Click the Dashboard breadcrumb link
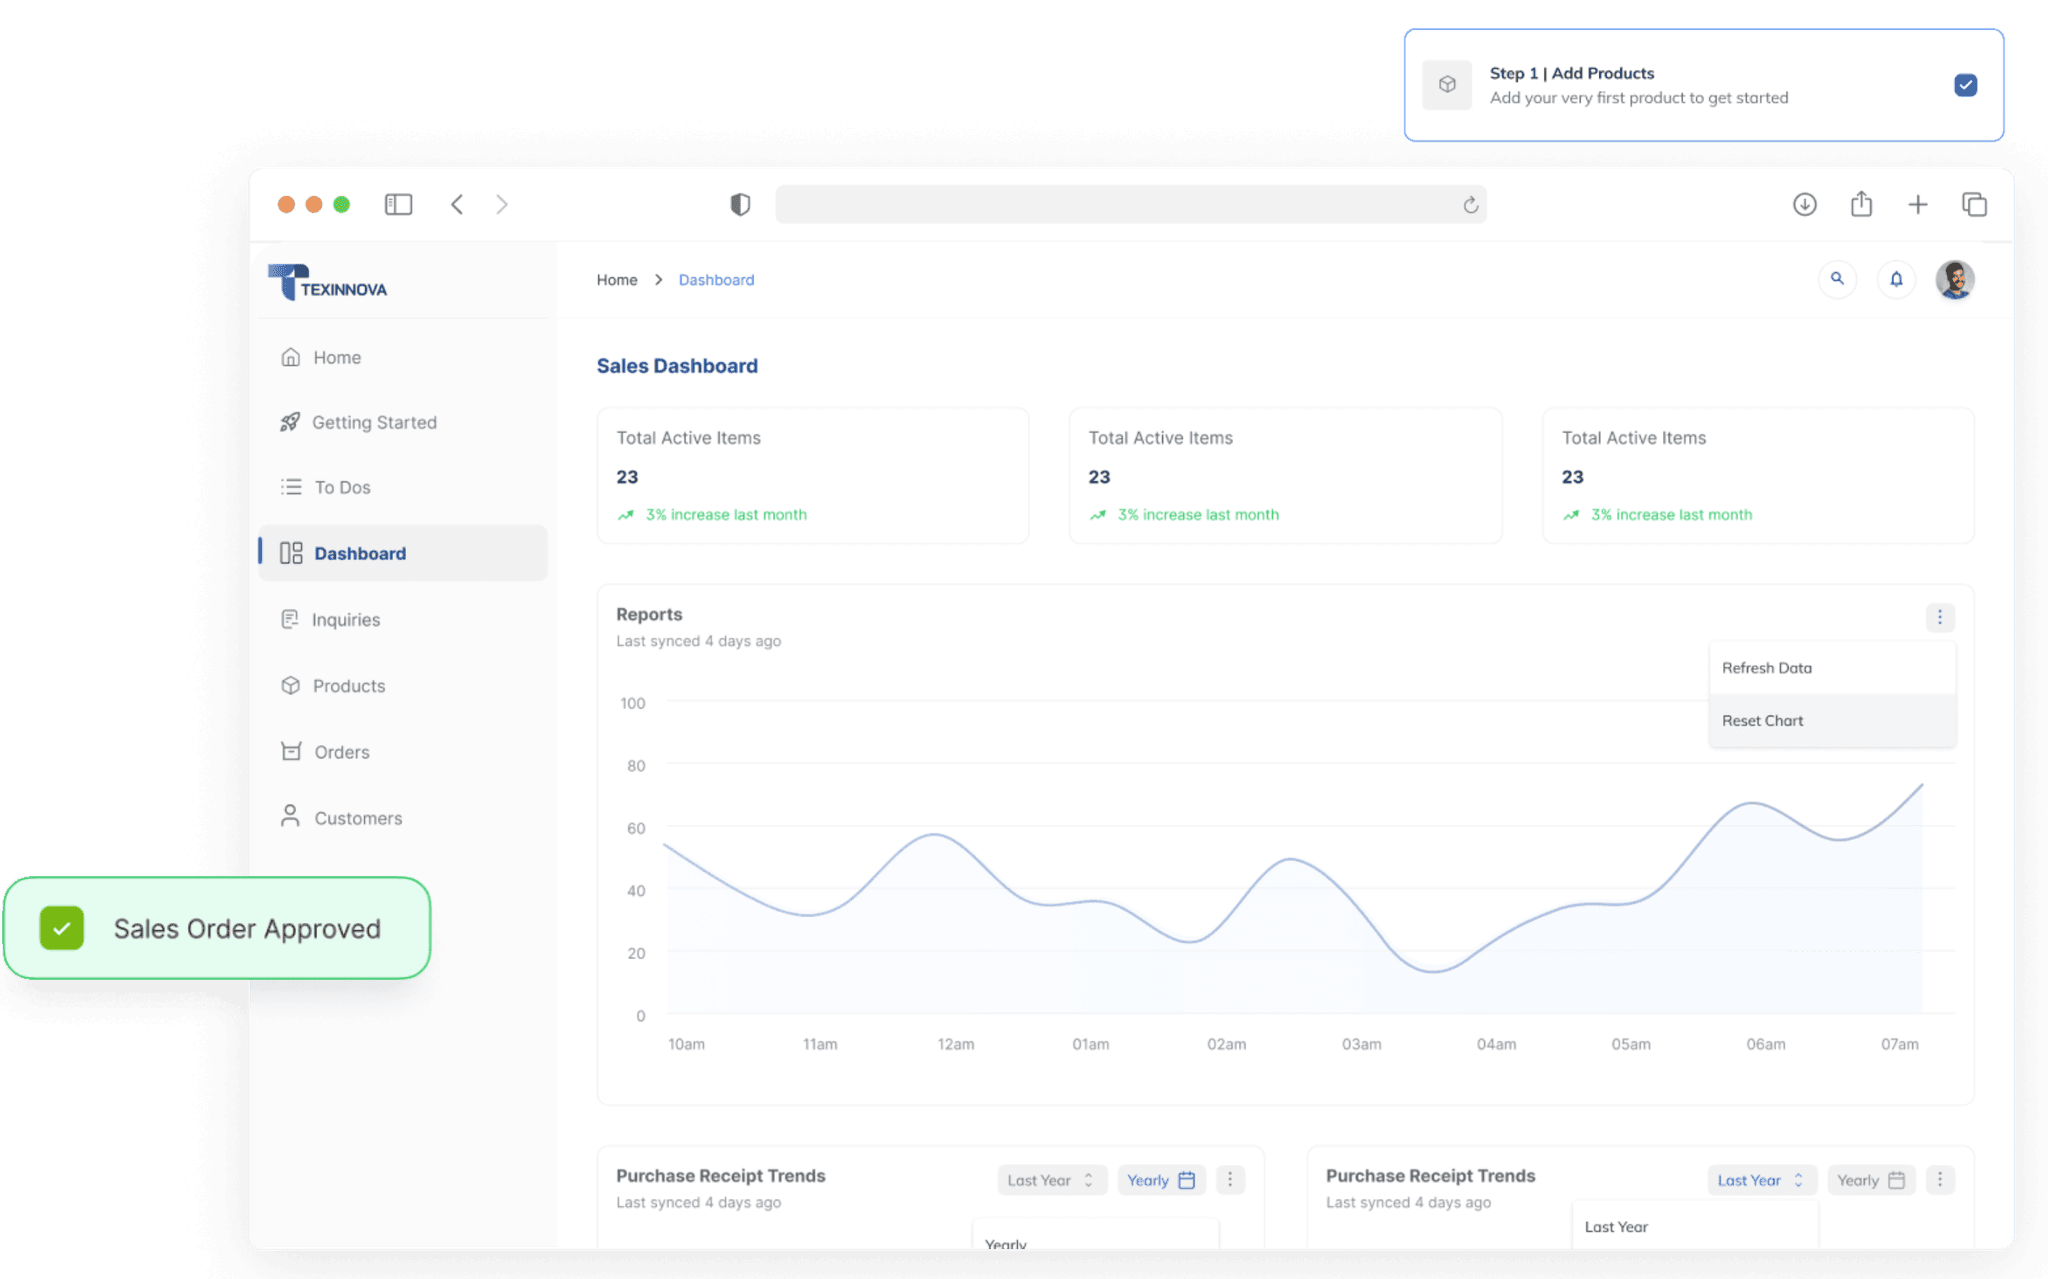2048x1279 pixels. coord(716,279)
